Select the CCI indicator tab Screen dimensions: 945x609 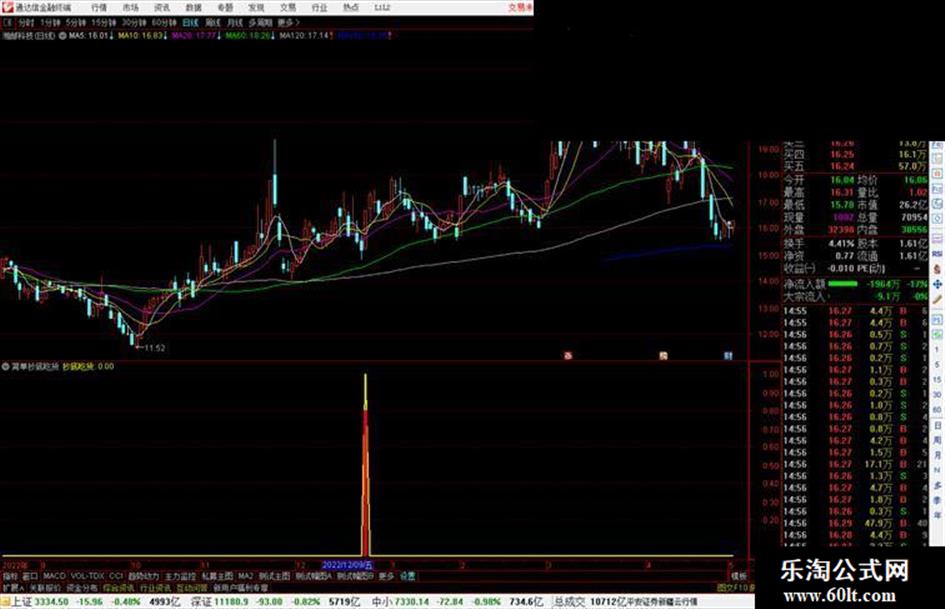pos(116,576)
